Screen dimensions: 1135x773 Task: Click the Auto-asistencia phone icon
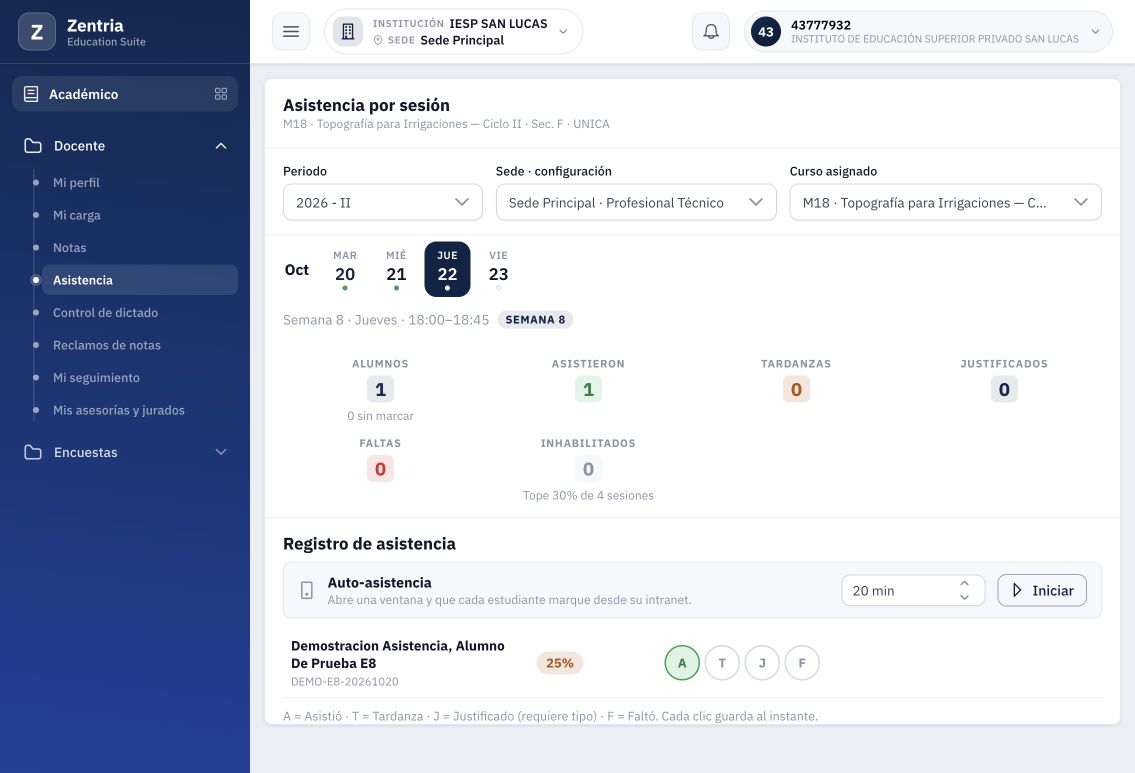pyautogui.click(x=307, y=591)
